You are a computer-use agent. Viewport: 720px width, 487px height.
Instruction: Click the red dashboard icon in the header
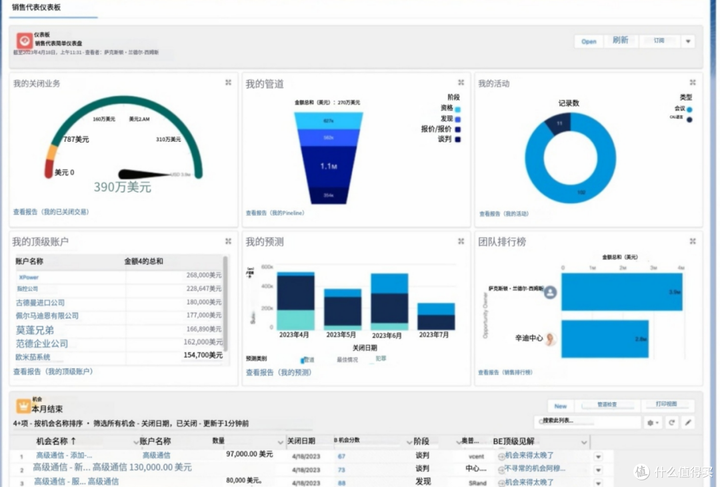click(24, 41)
